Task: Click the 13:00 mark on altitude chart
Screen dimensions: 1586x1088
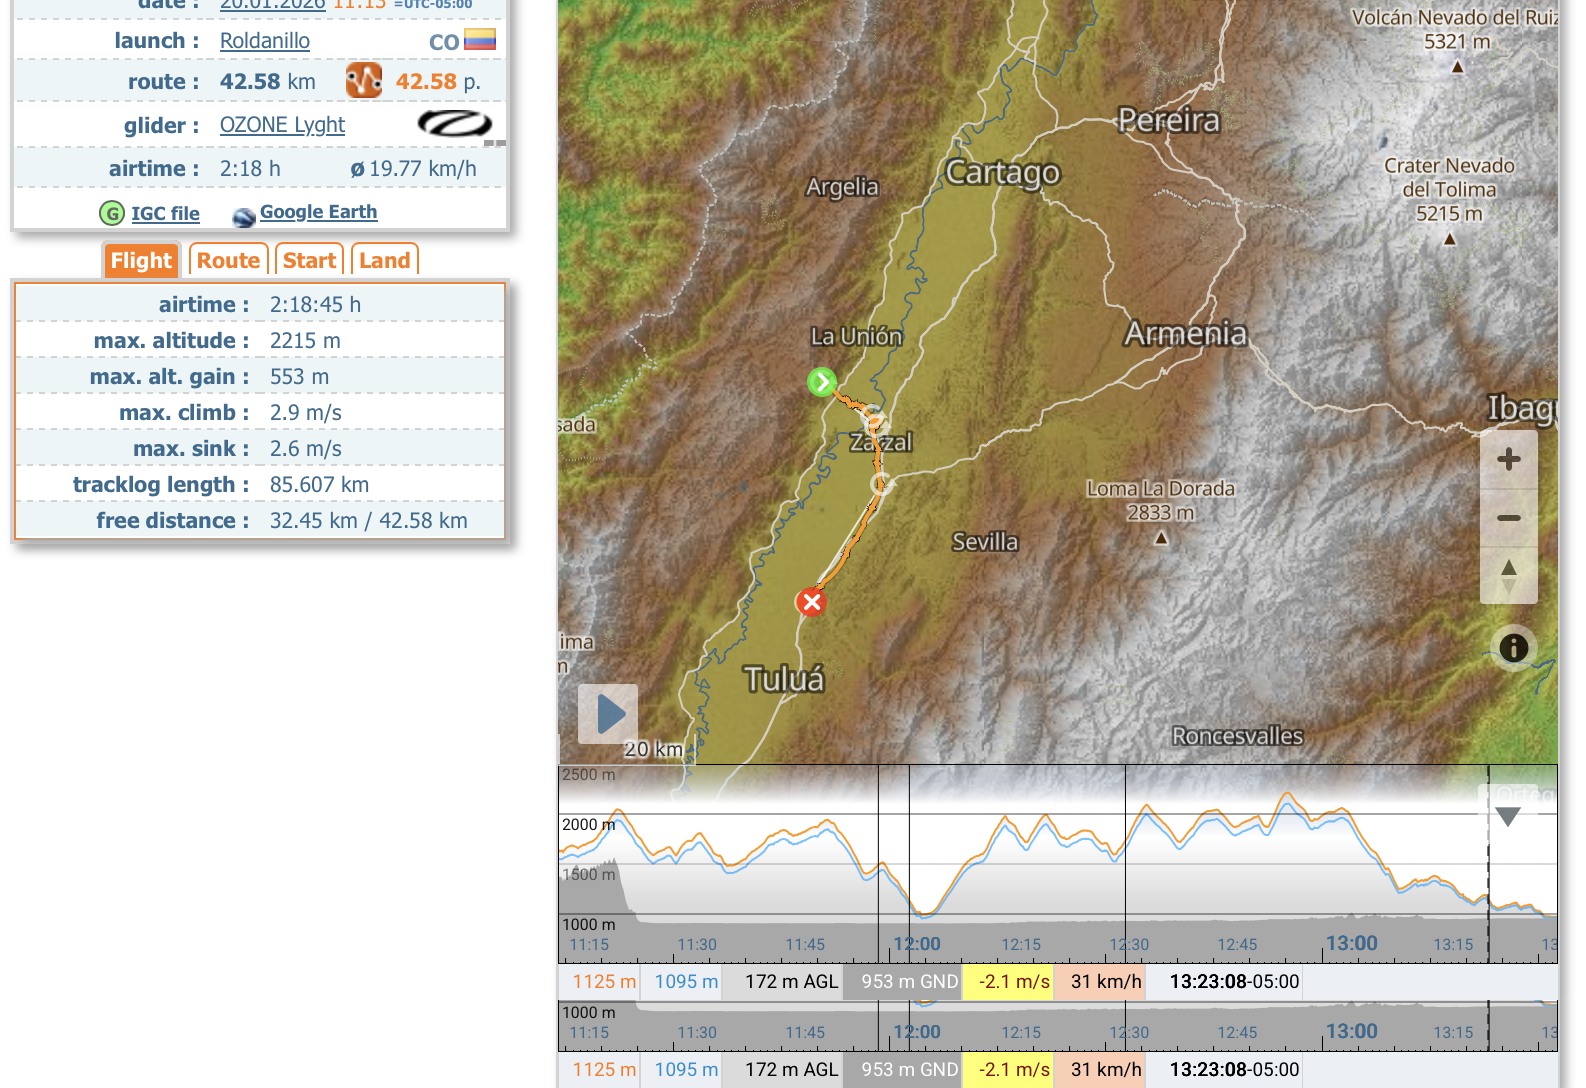Action: pyautogui.click(x=1352, y=943)
